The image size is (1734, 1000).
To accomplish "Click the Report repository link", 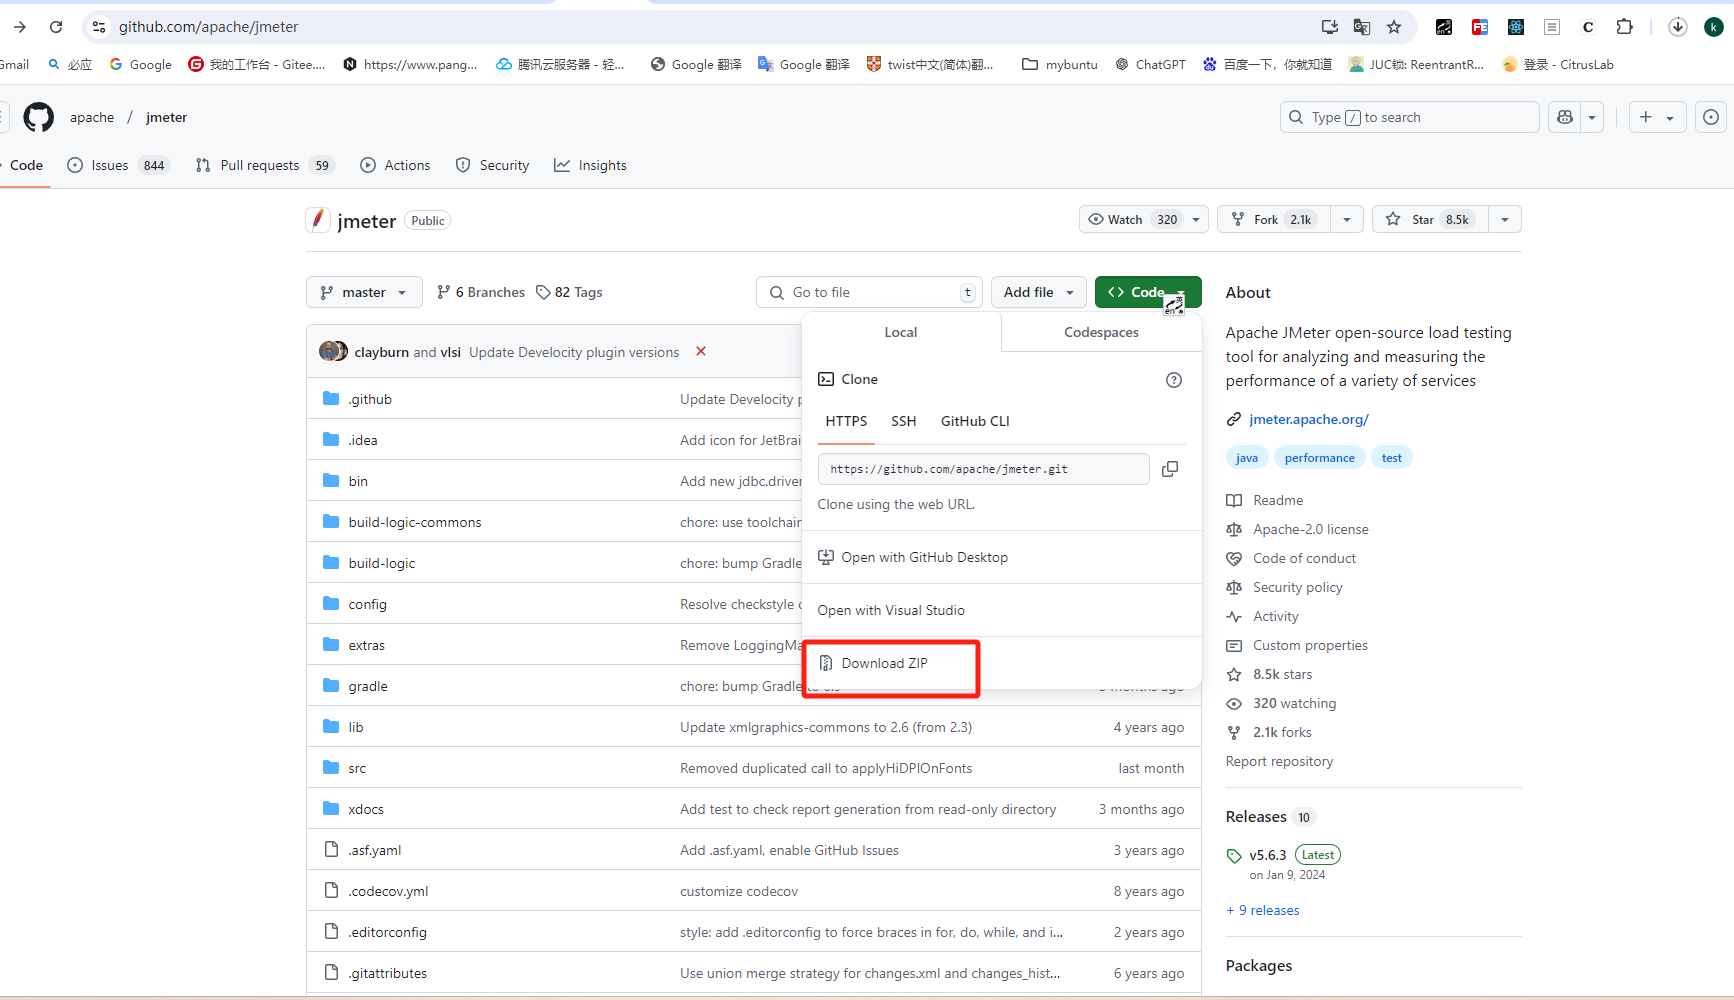I will (1280, 761).
